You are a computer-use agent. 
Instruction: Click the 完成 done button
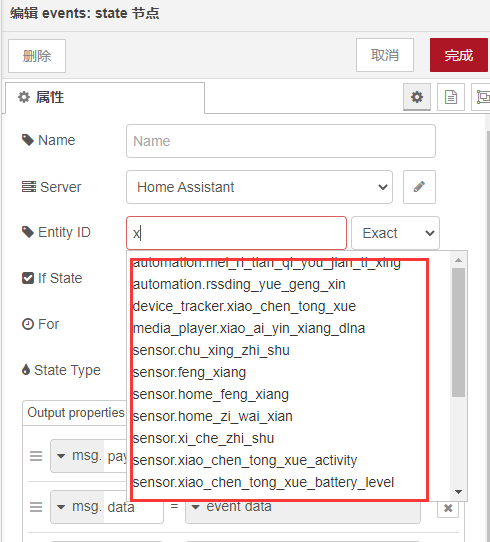459,55
